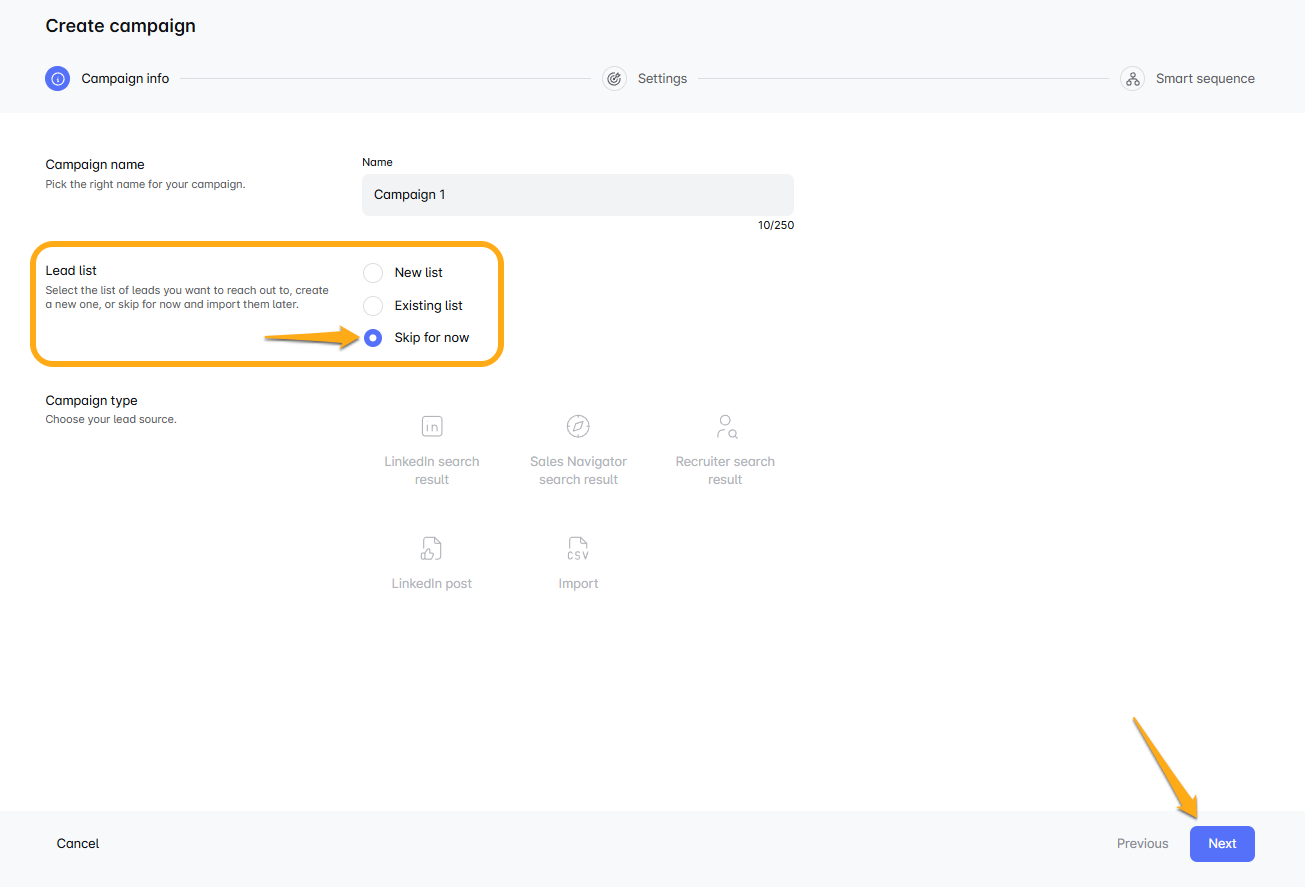Image resolution: width=1305 pixels, height=887 pixels.
Task: Choose the LinkedIn post thumbs-up icon
Action: pyautogui.click(x=431, y=548)
